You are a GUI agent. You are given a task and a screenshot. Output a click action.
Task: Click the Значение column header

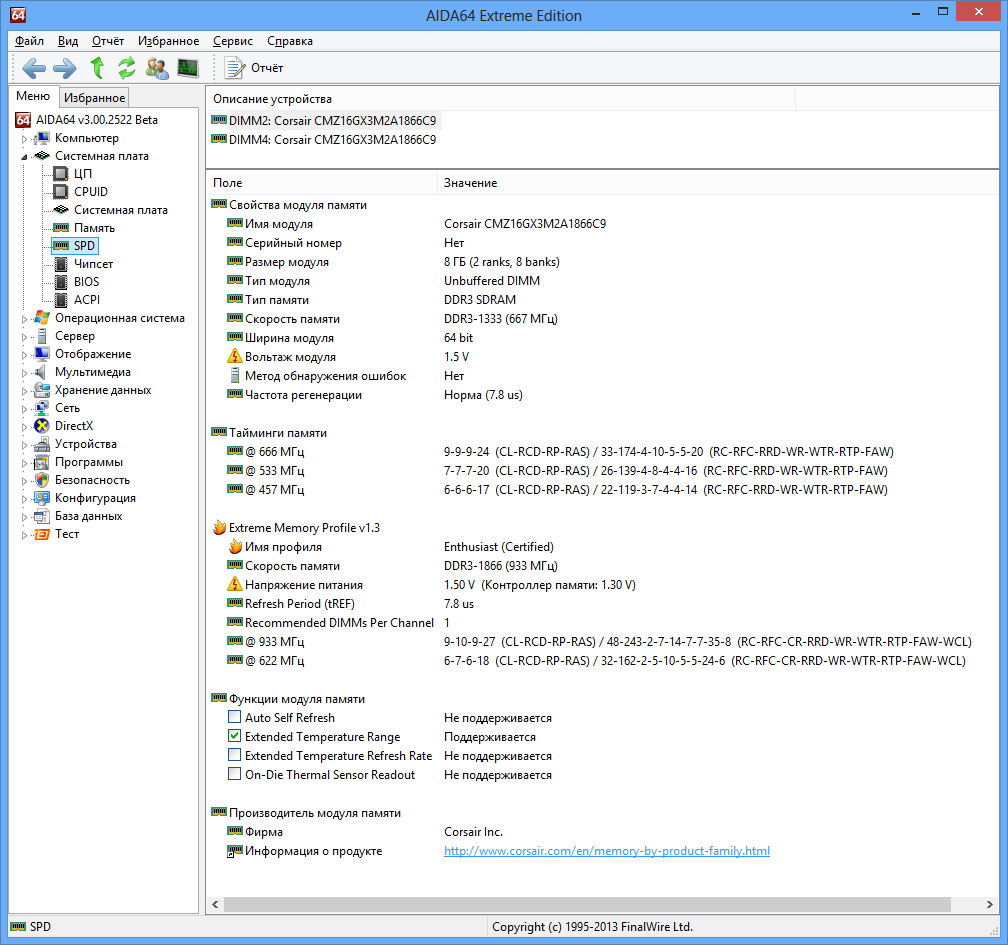pos(718,183)
